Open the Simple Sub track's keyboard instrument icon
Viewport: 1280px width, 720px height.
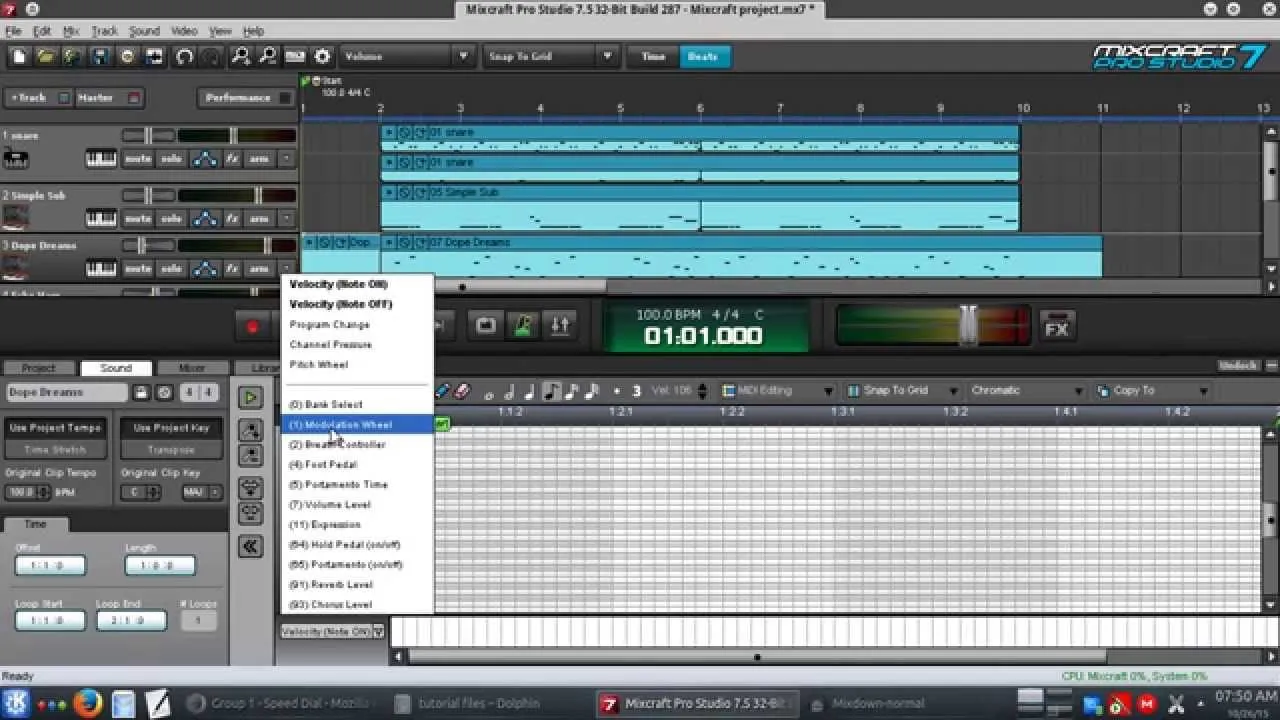click(x=101, y=219)
